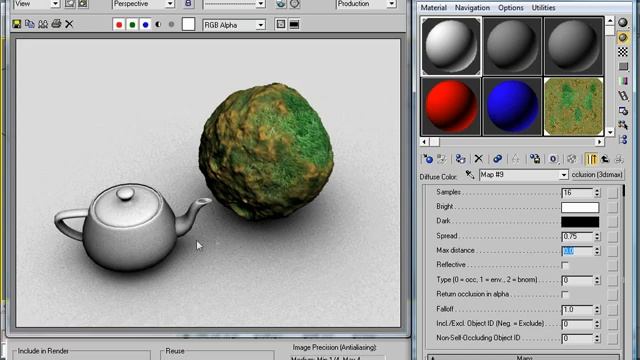This screenshot has height=360, width=640.
Task: Toggle Show End Result button
Action: 591,159
